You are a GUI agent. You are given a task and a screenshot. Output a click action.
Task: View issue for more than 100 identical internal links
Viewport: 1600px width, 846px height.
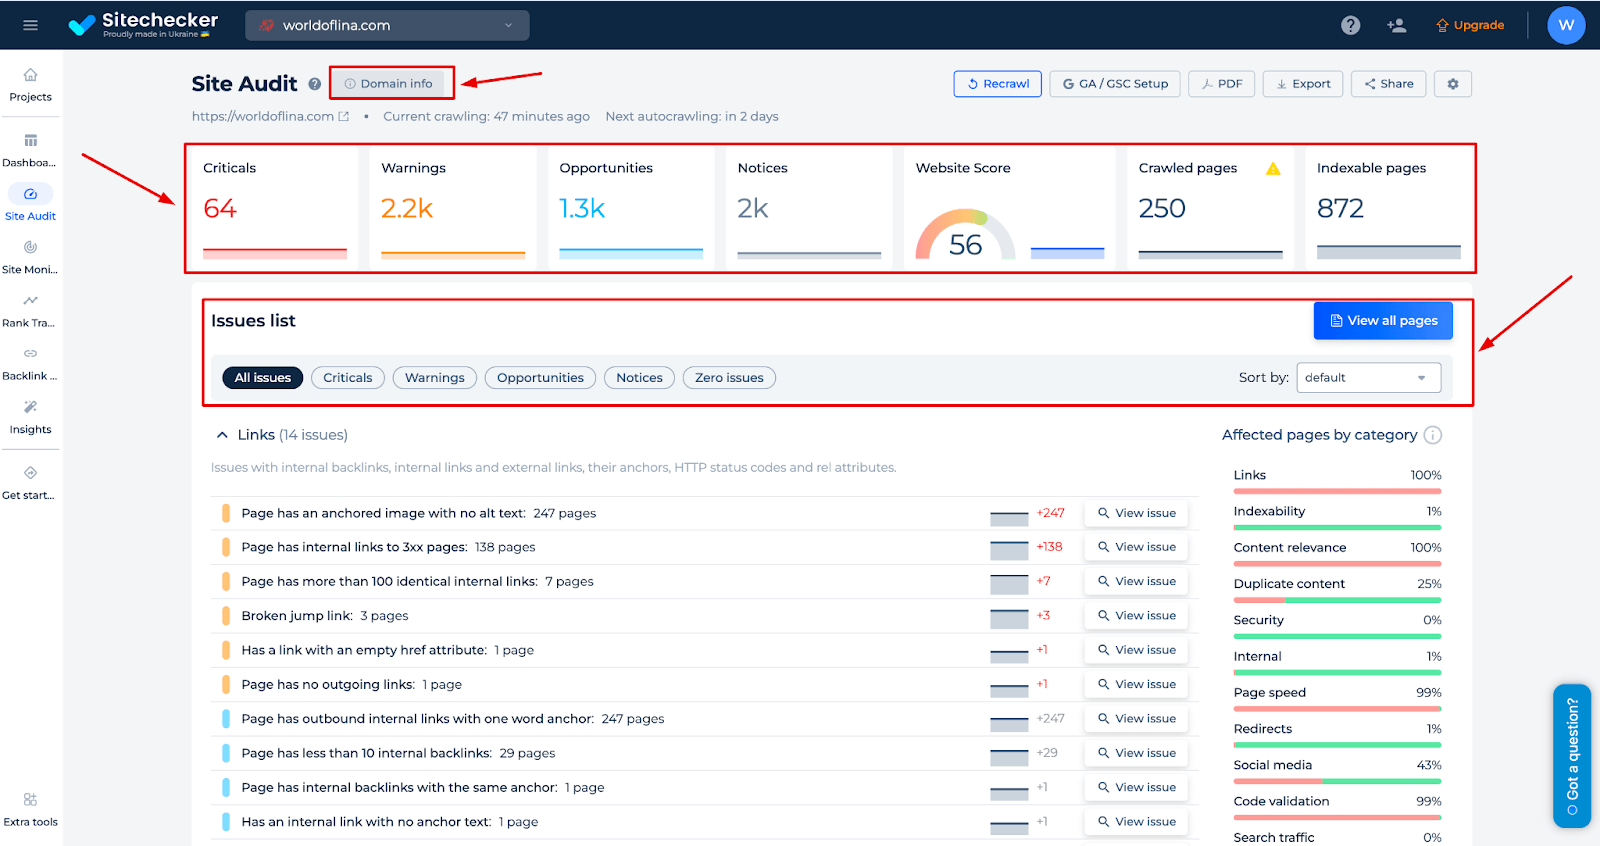1136,581
